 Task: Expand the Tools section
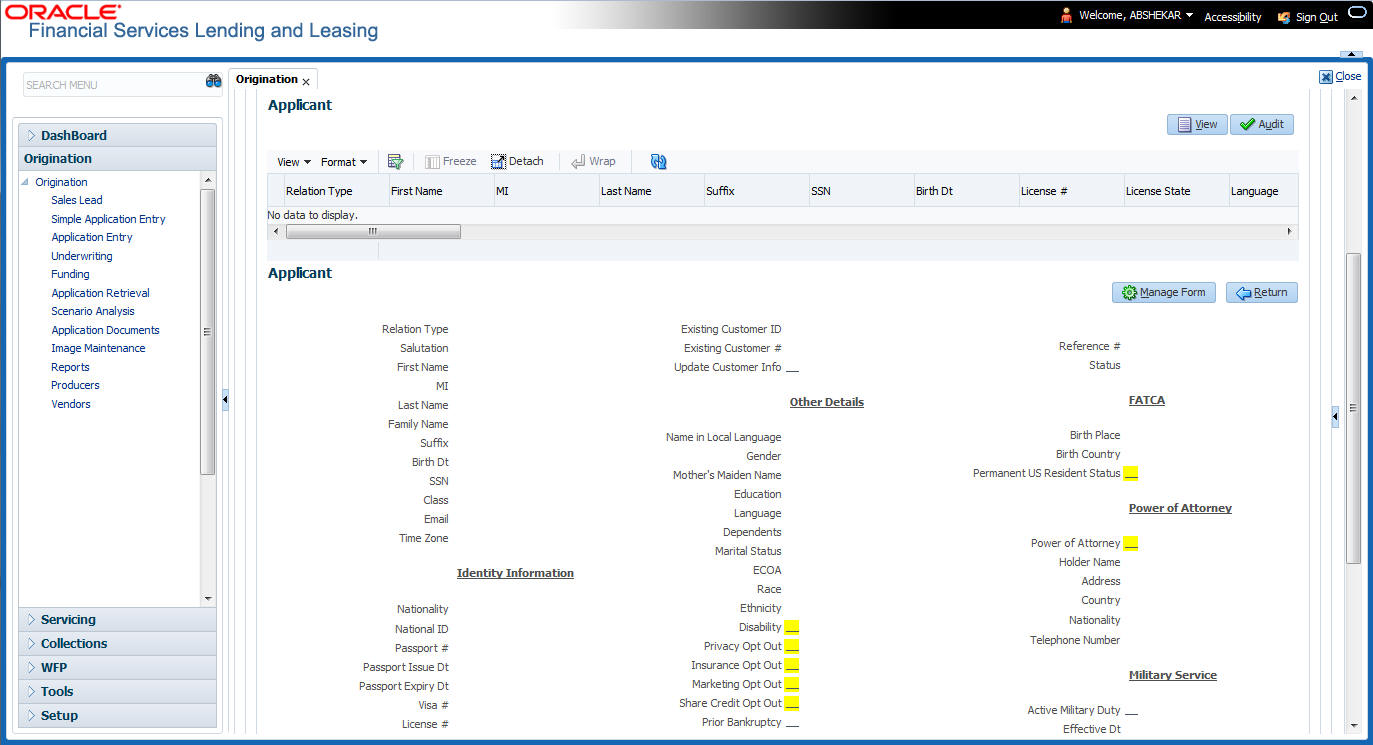tap(117, 691)
